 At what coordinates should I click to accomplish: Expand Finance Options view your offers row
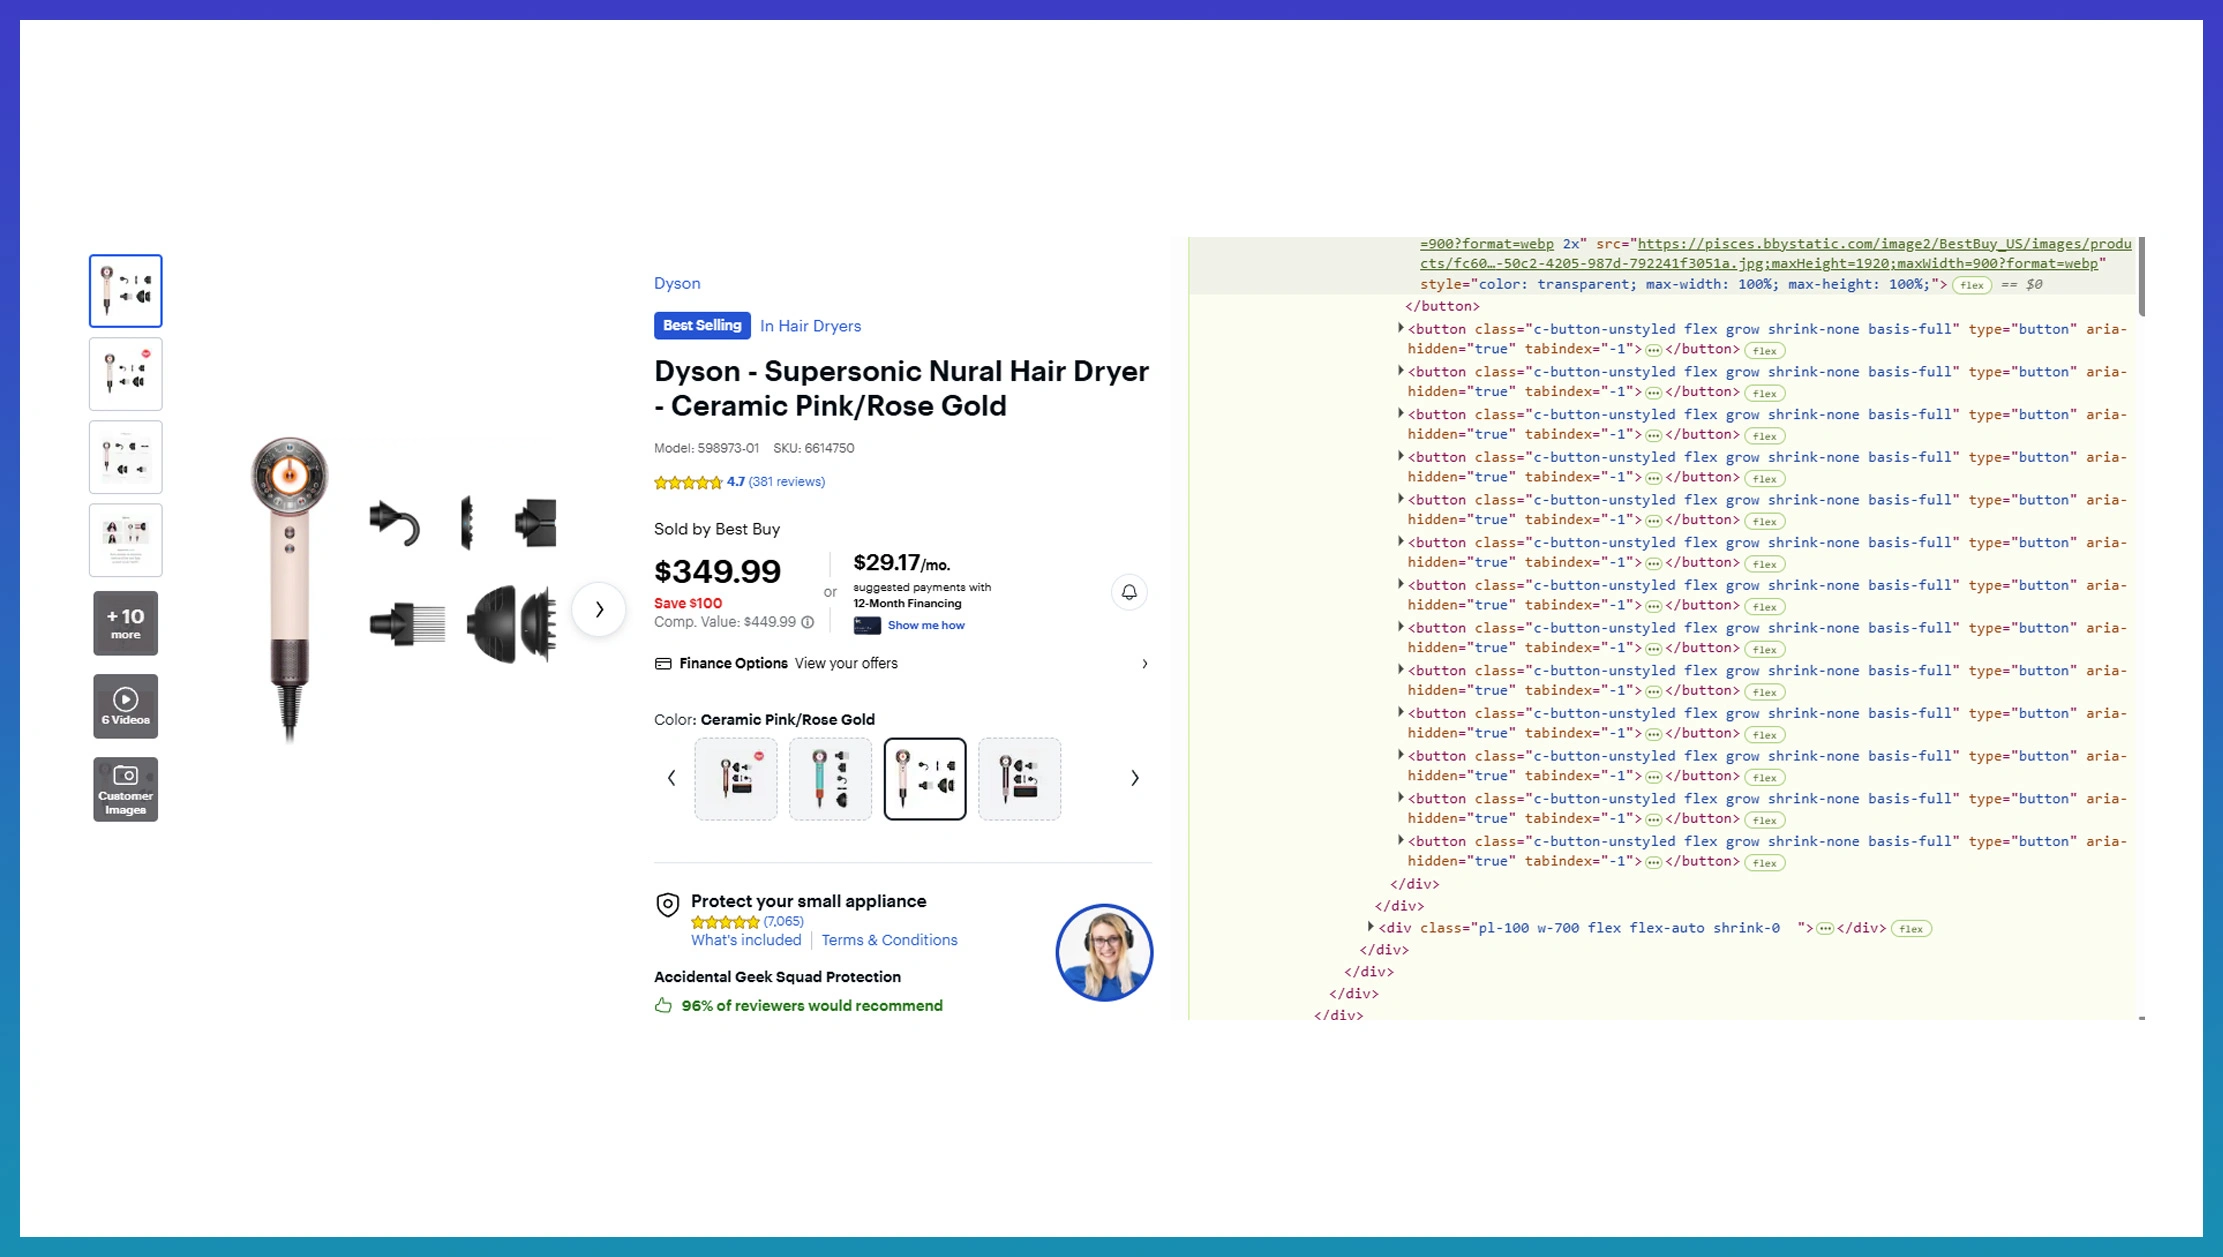click(x=902, y=664)
